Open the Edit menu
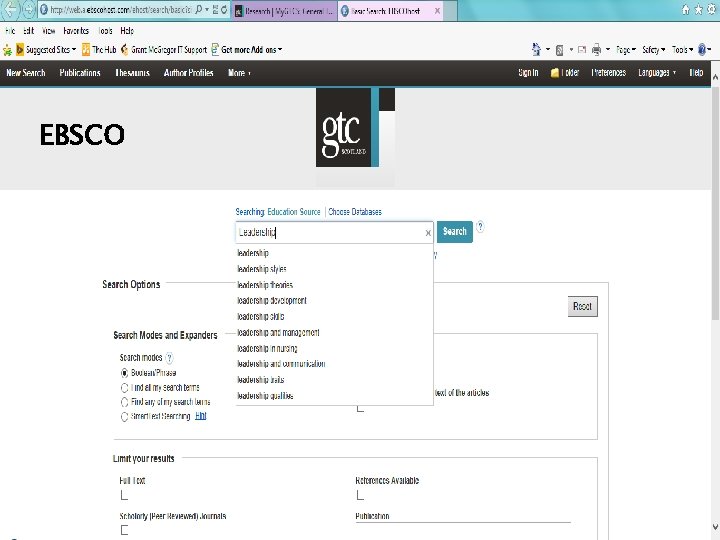720x540 pixels. click(28, 31)
